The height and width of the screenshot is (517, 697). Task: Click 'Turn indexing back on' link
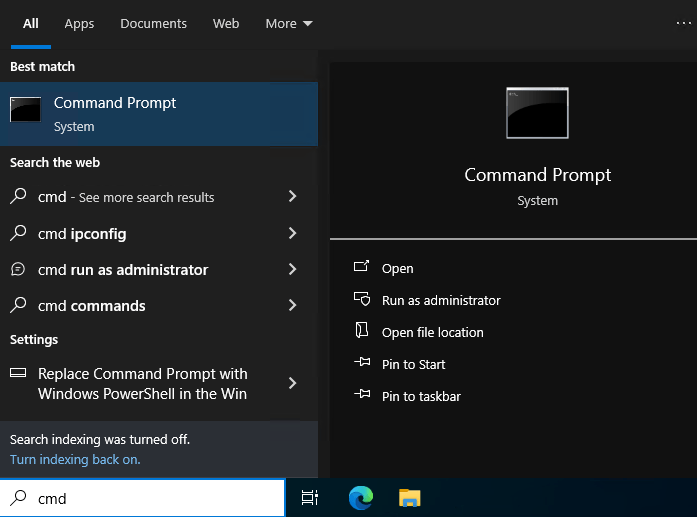pyautogui.click(x=75, y=459)
